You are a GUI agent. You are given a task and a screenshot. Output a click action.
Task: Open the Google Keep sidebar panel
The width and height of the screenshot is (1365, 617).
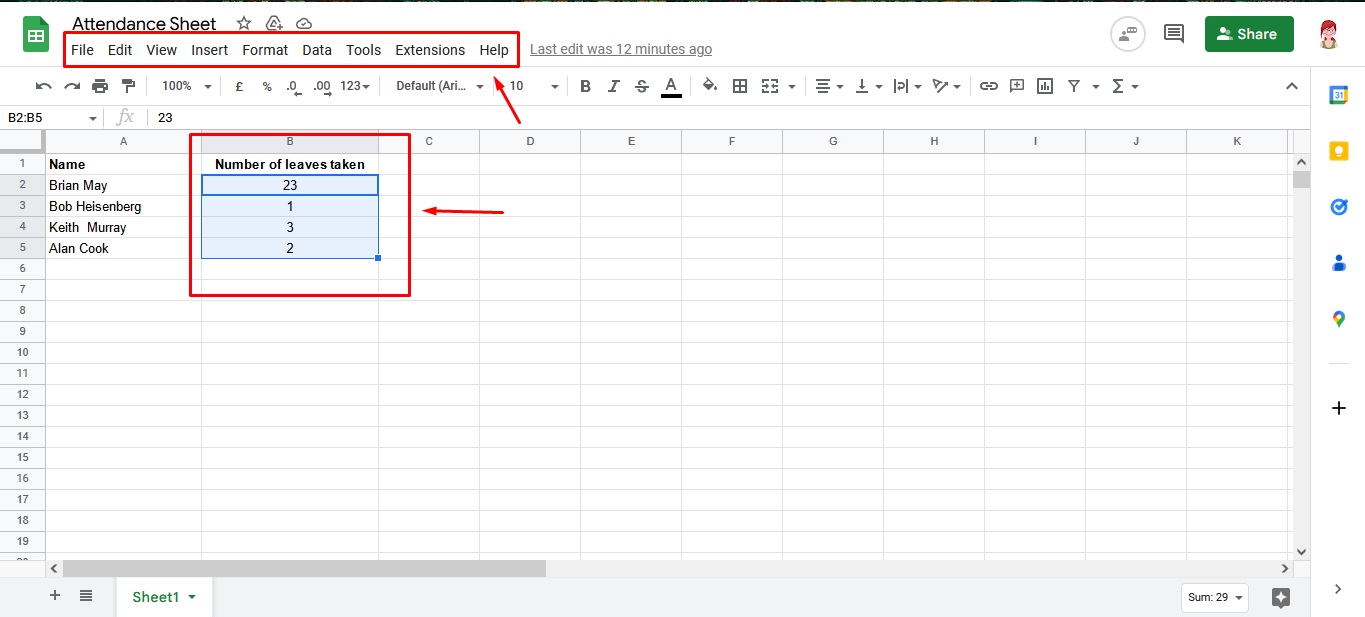click(x=1339, y=150)
